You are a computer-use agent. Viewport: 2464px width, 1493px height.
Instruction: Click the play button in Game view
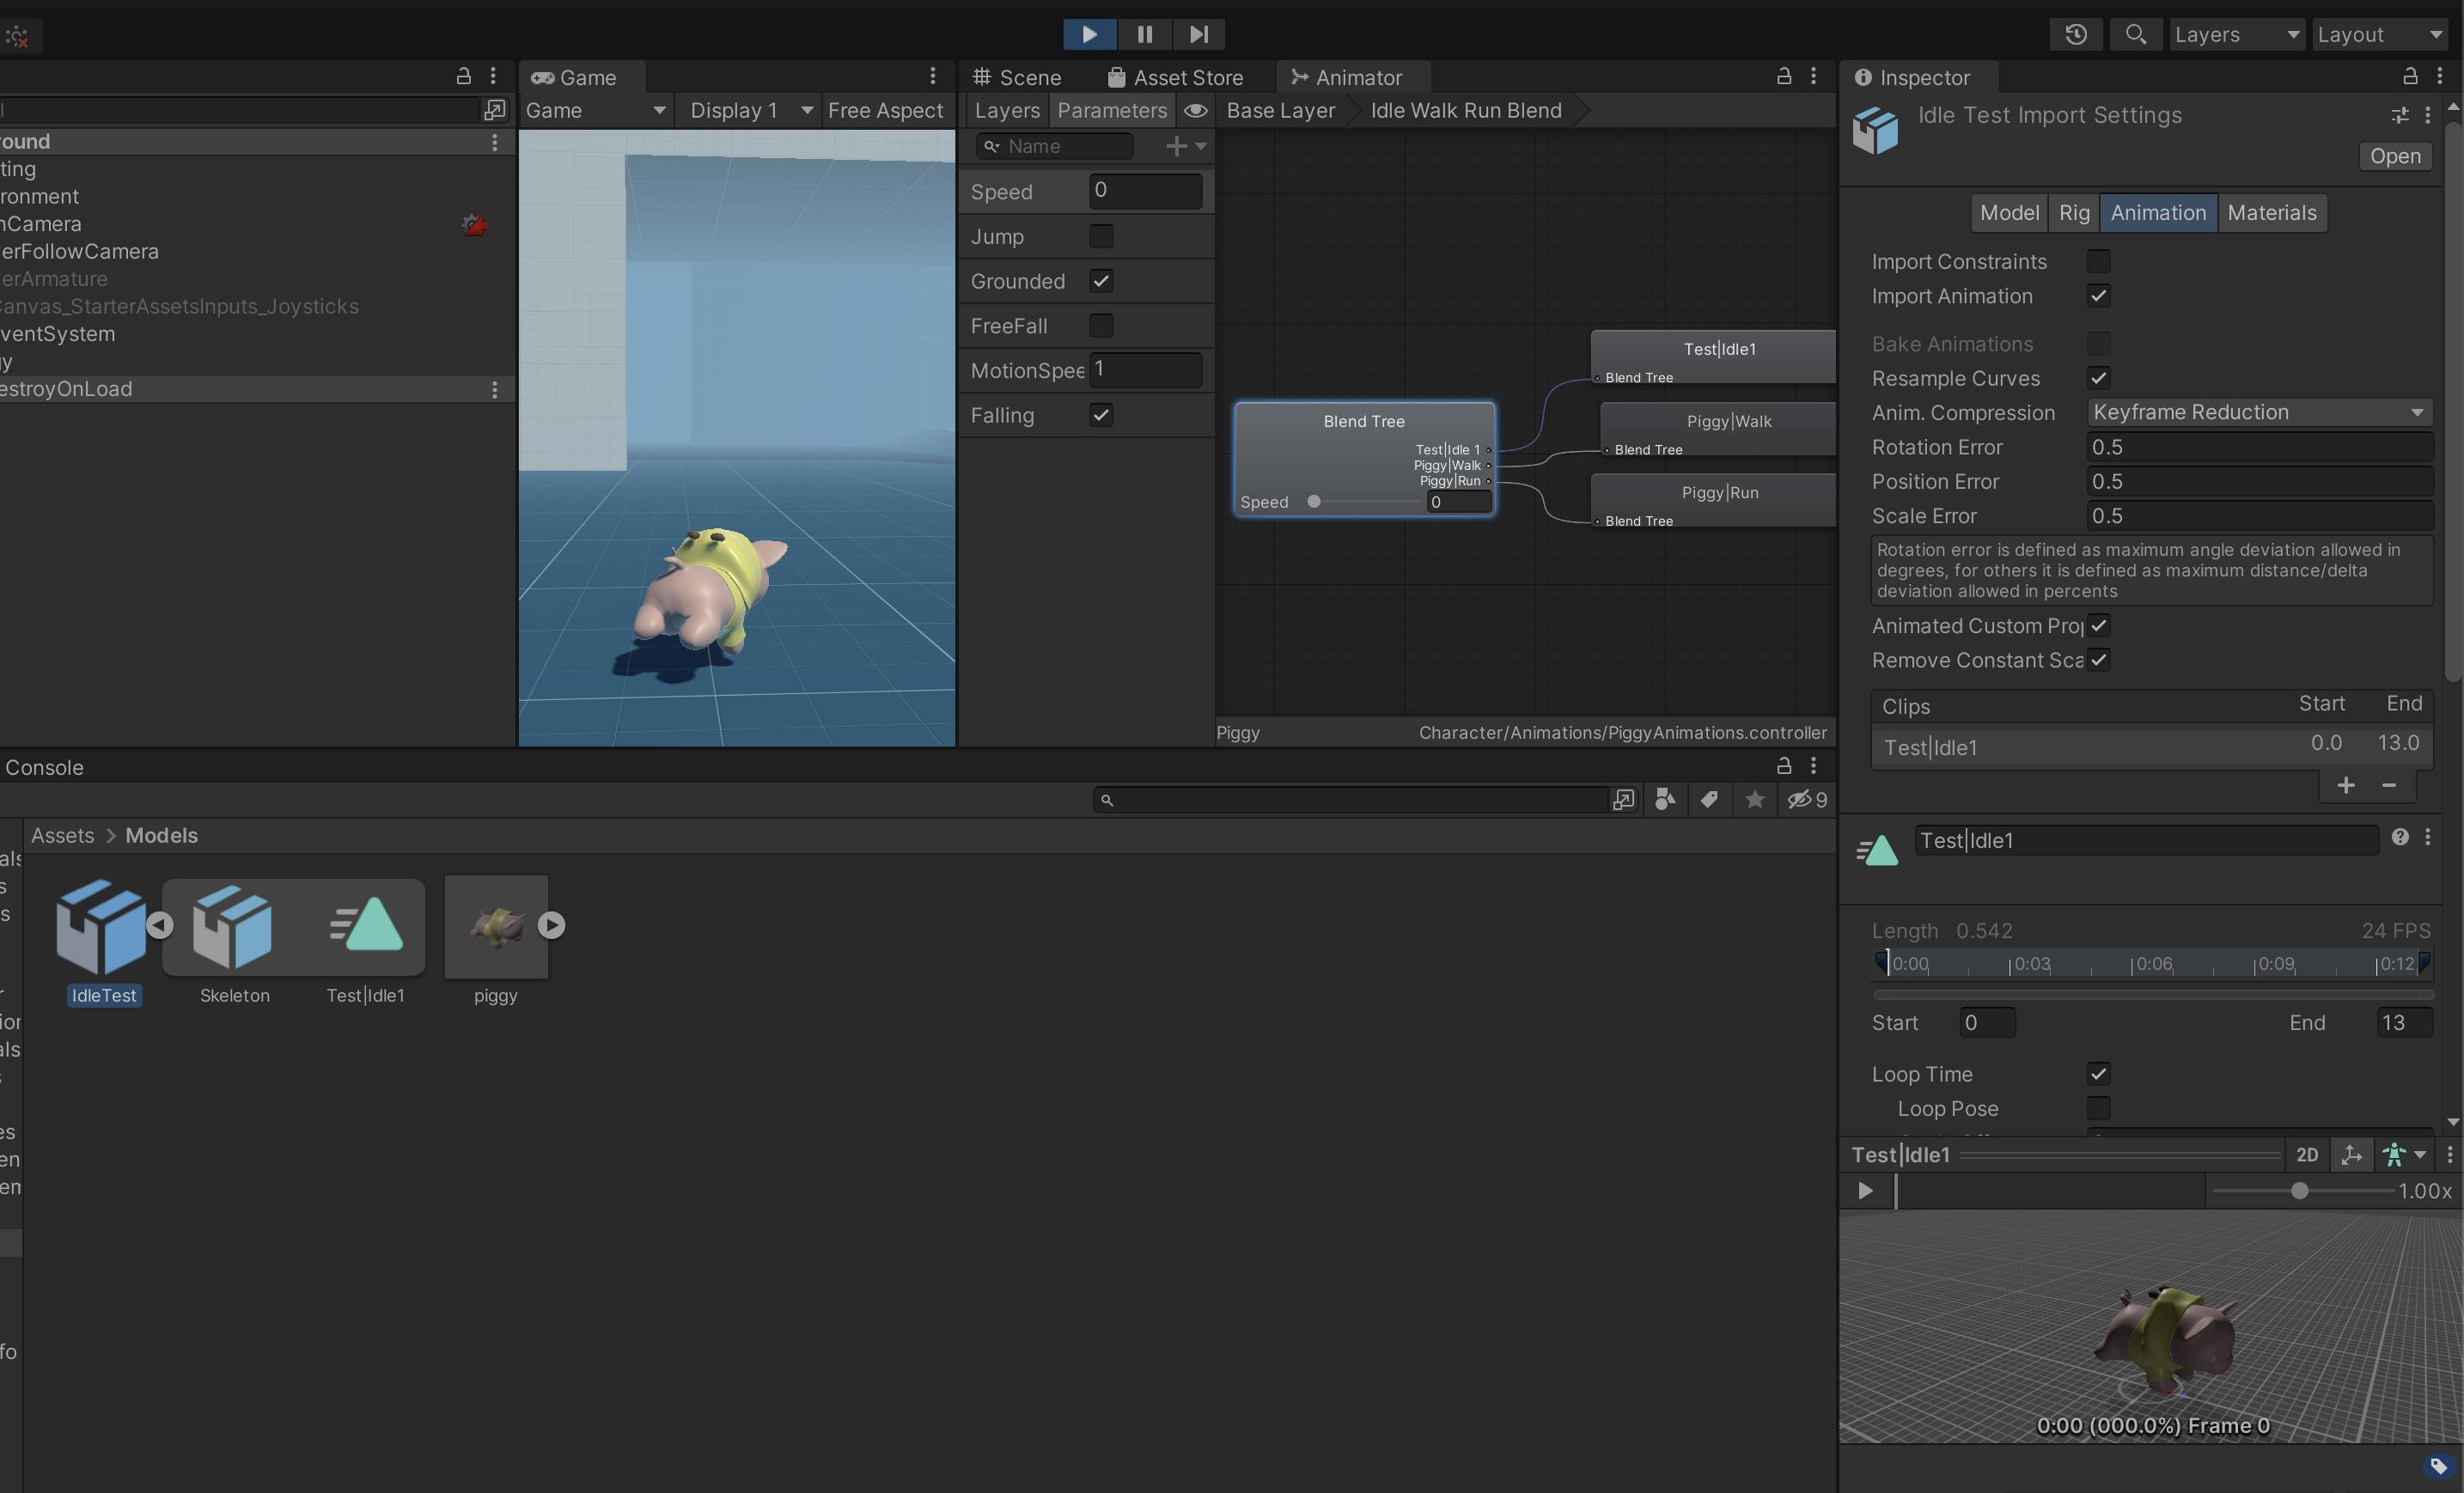pyautogui.click(x=1088, y=32)
